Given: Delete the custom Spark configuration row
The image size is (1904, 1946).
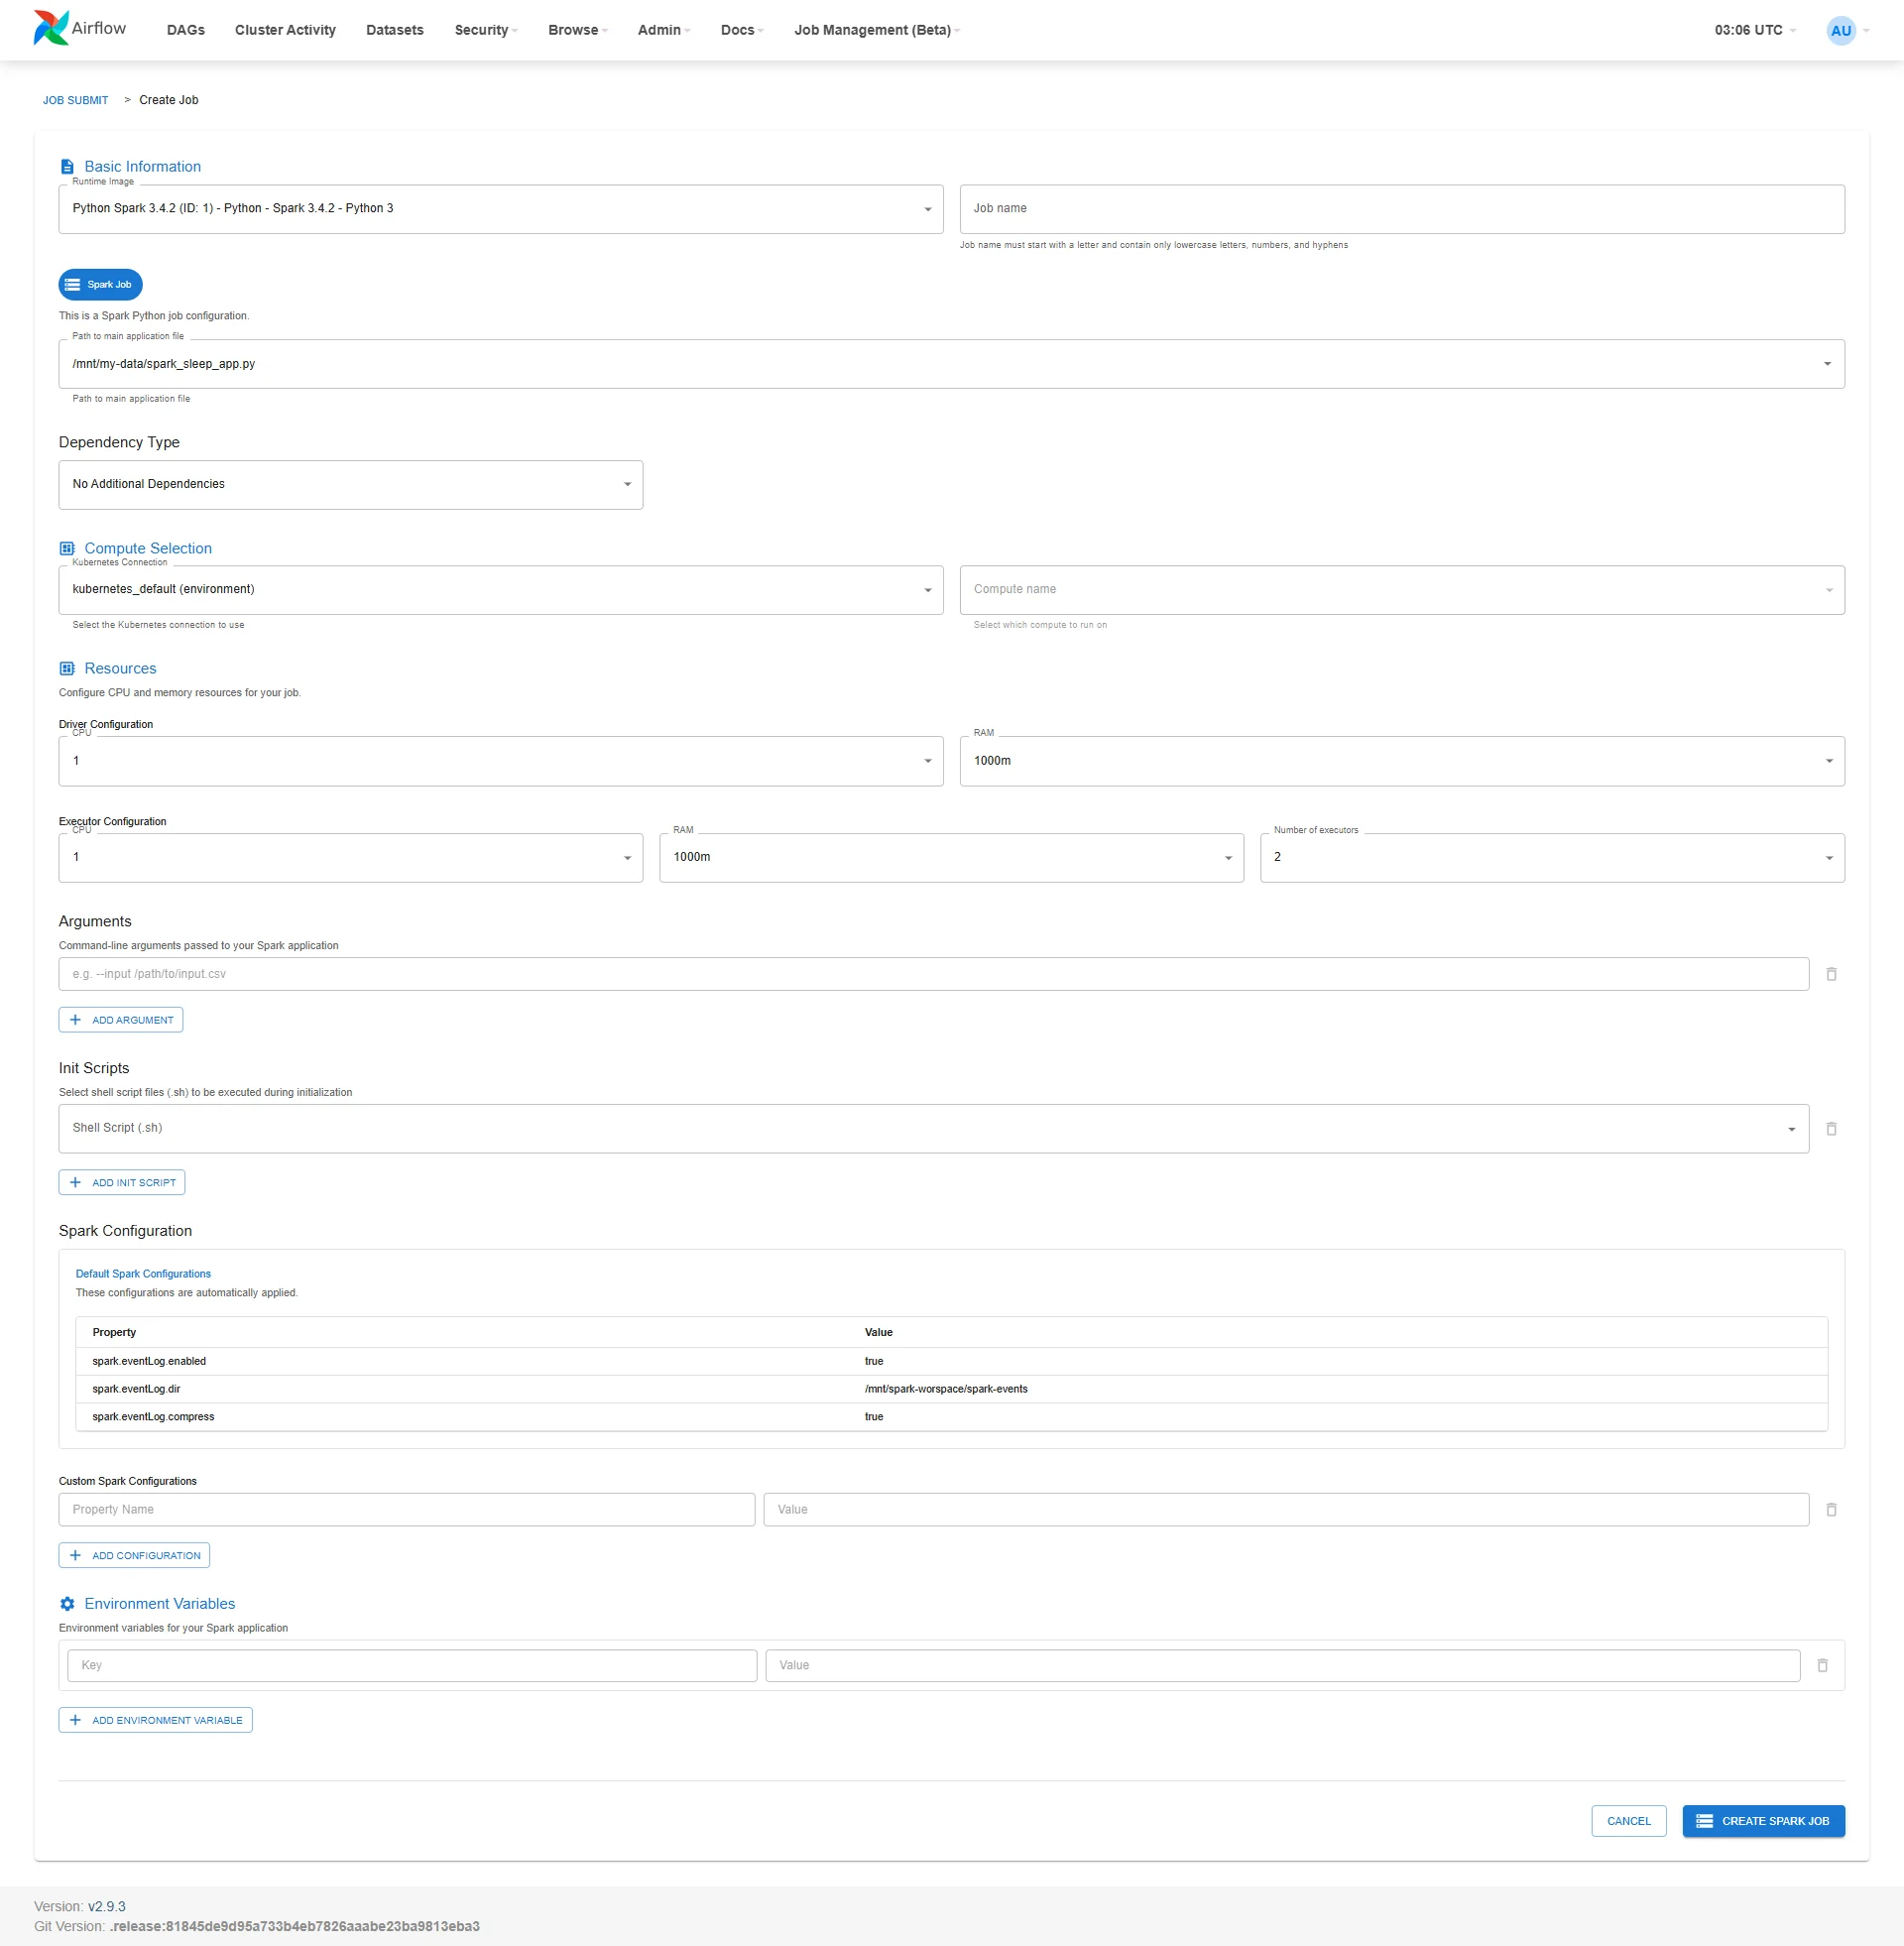Looking at the screenshot, I should pyautogui.click(x=1831, y=1510).
